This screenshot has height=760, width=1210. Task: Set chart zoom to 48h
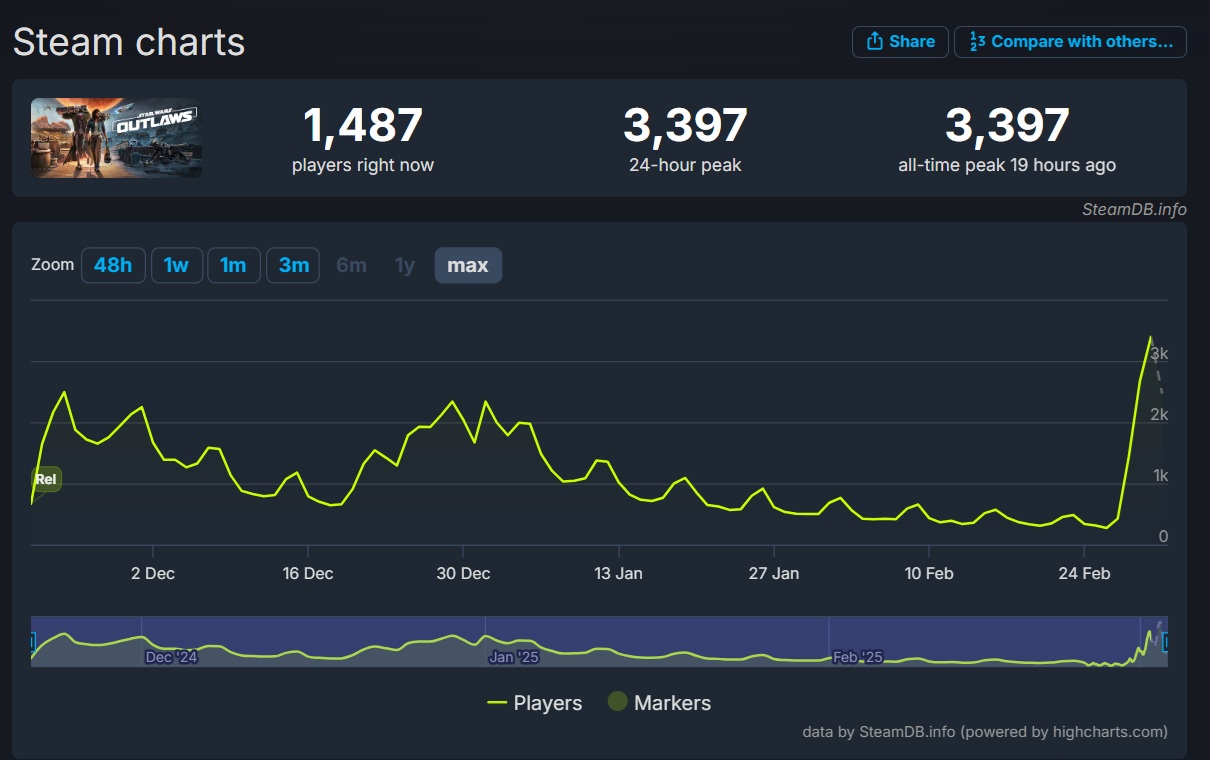112,265
